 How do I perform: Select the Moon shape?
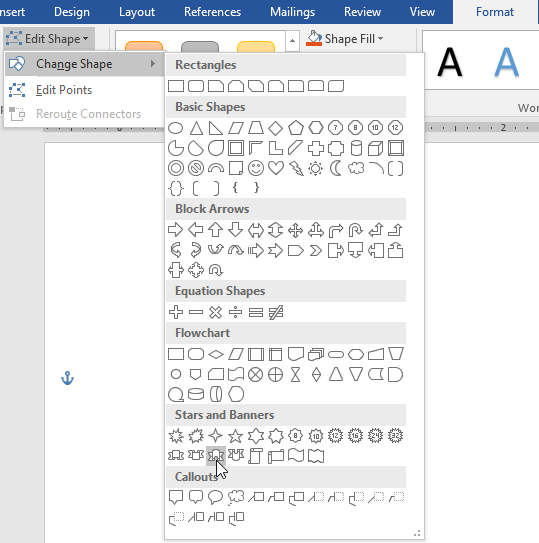[336, 169]
